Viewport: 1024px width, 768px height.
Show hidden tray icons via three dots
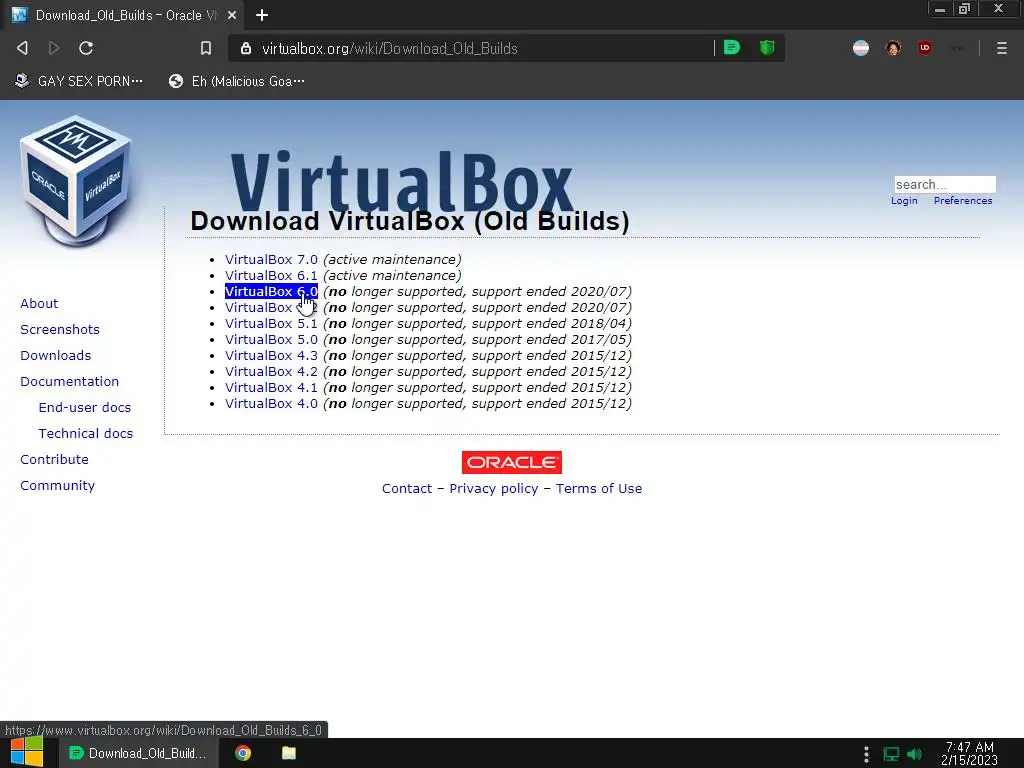(x=866, y=754)
